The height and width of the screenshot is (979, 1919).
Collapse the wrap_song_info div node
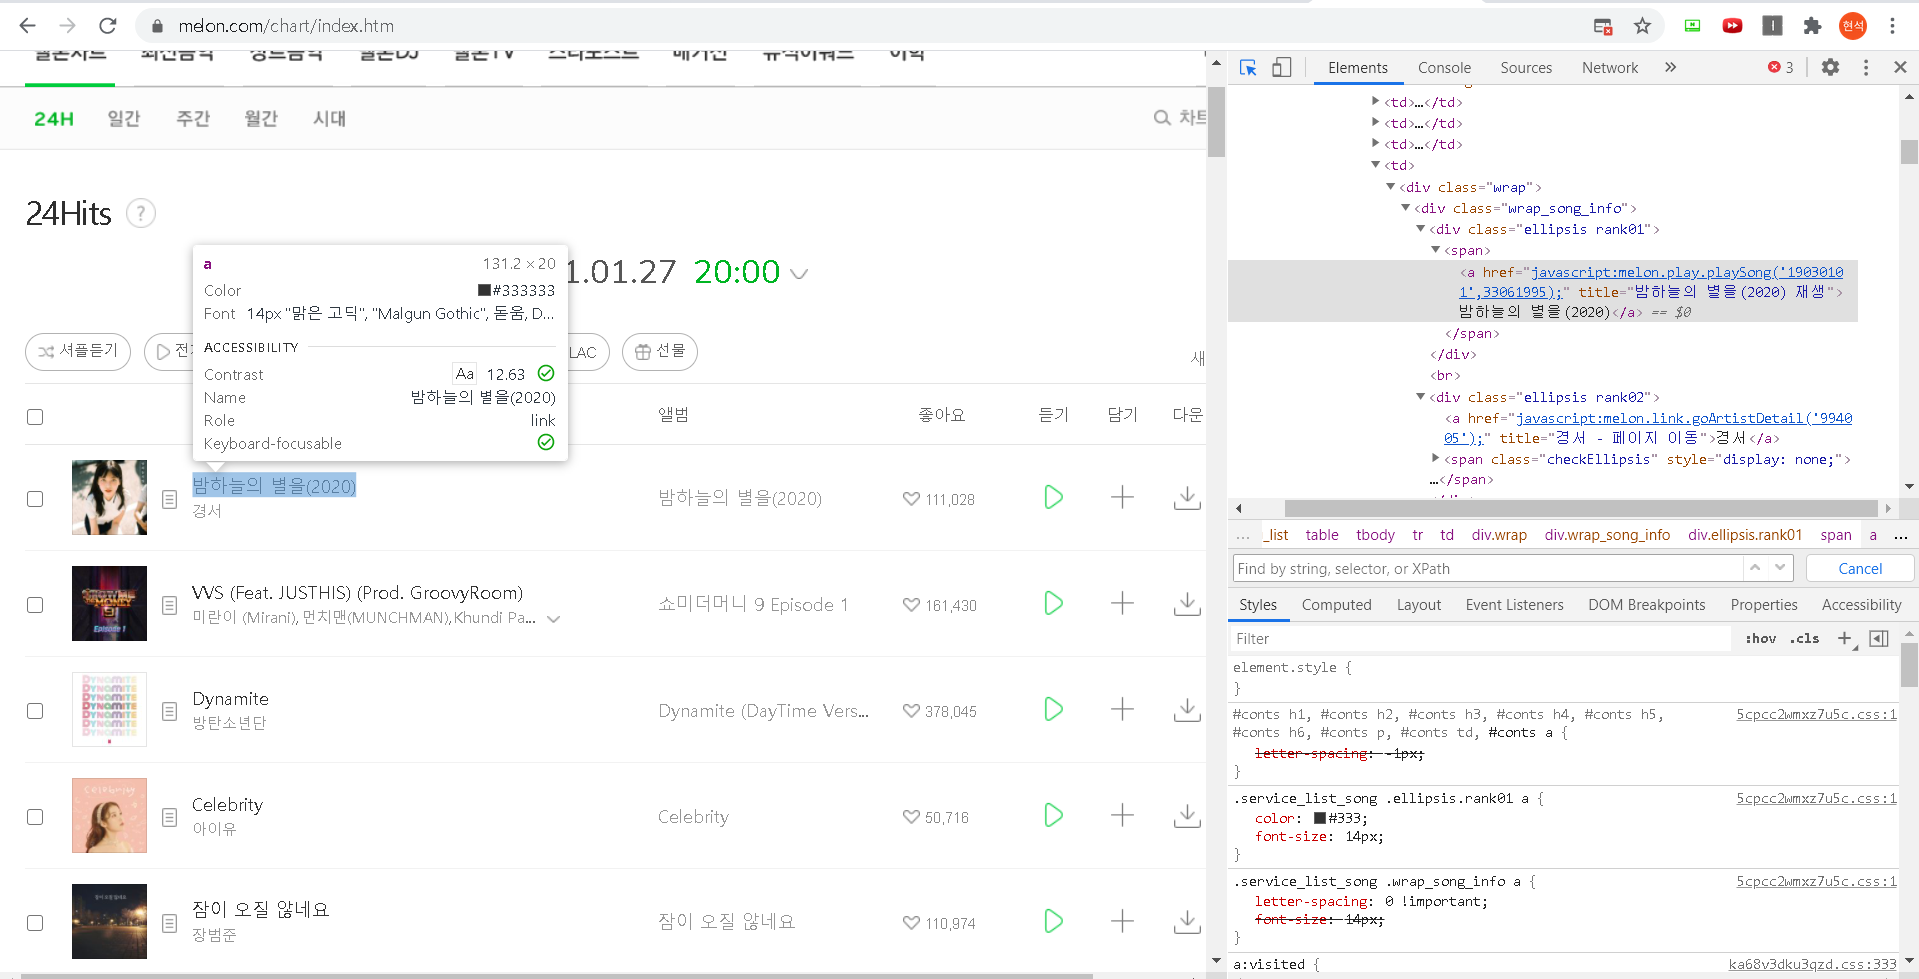[1405, 208]
